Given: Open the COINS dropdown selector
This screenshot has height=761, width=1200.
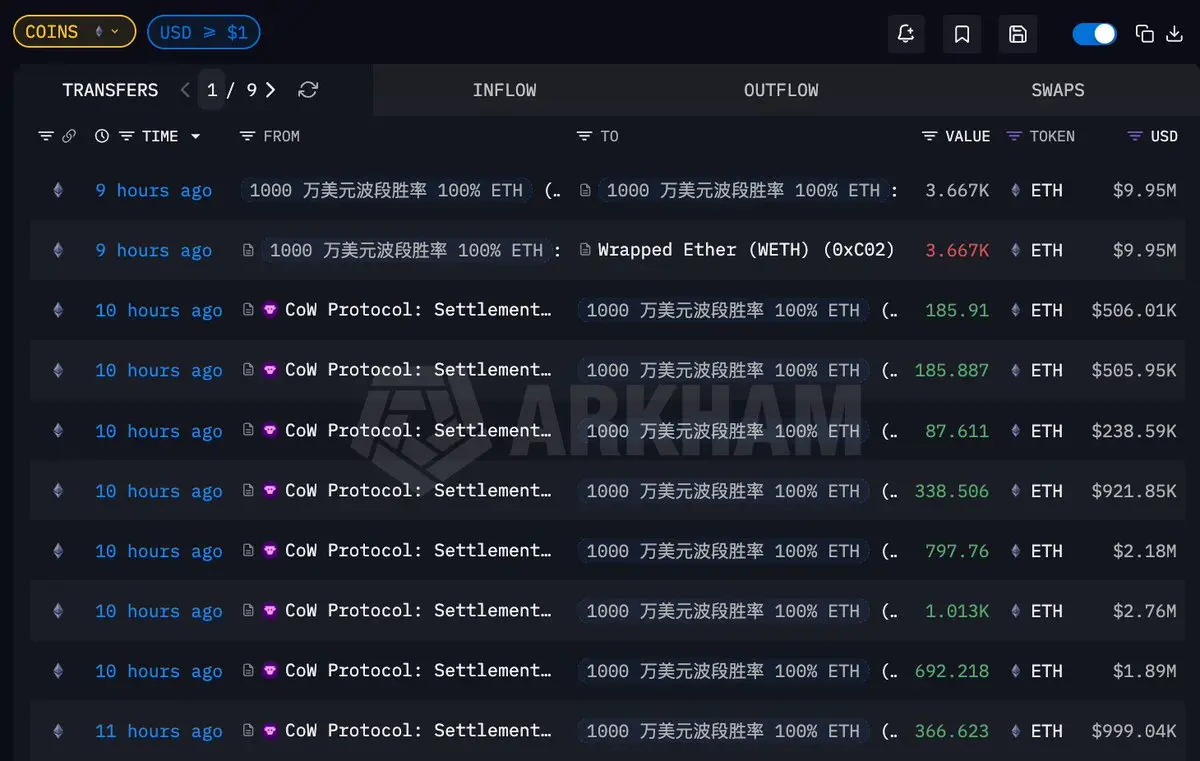Looking at the screenshot, I should click(74, 32).
